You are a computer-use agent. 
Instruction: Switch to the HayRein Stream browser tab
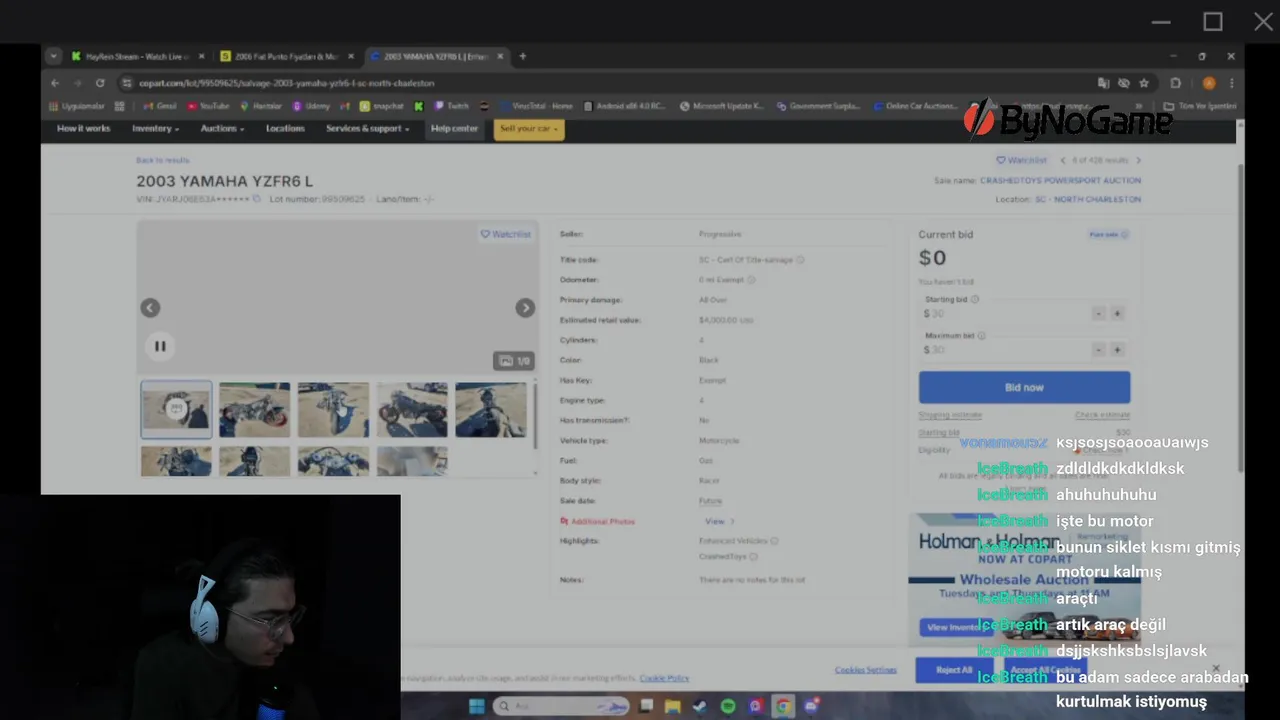(x=138, y=57)
